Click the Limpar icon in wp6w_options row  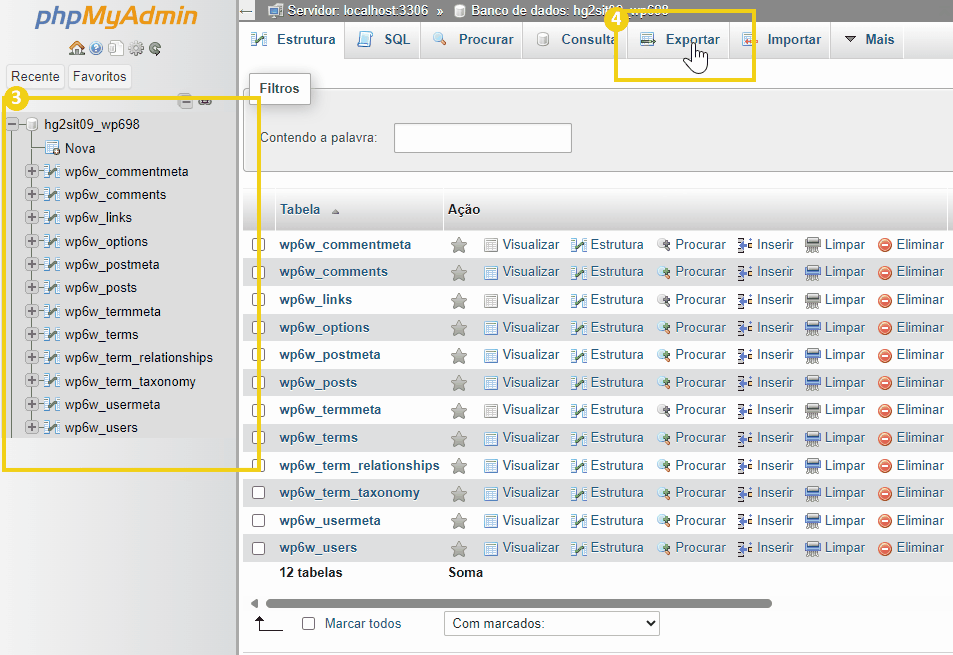tap(813, 328)
